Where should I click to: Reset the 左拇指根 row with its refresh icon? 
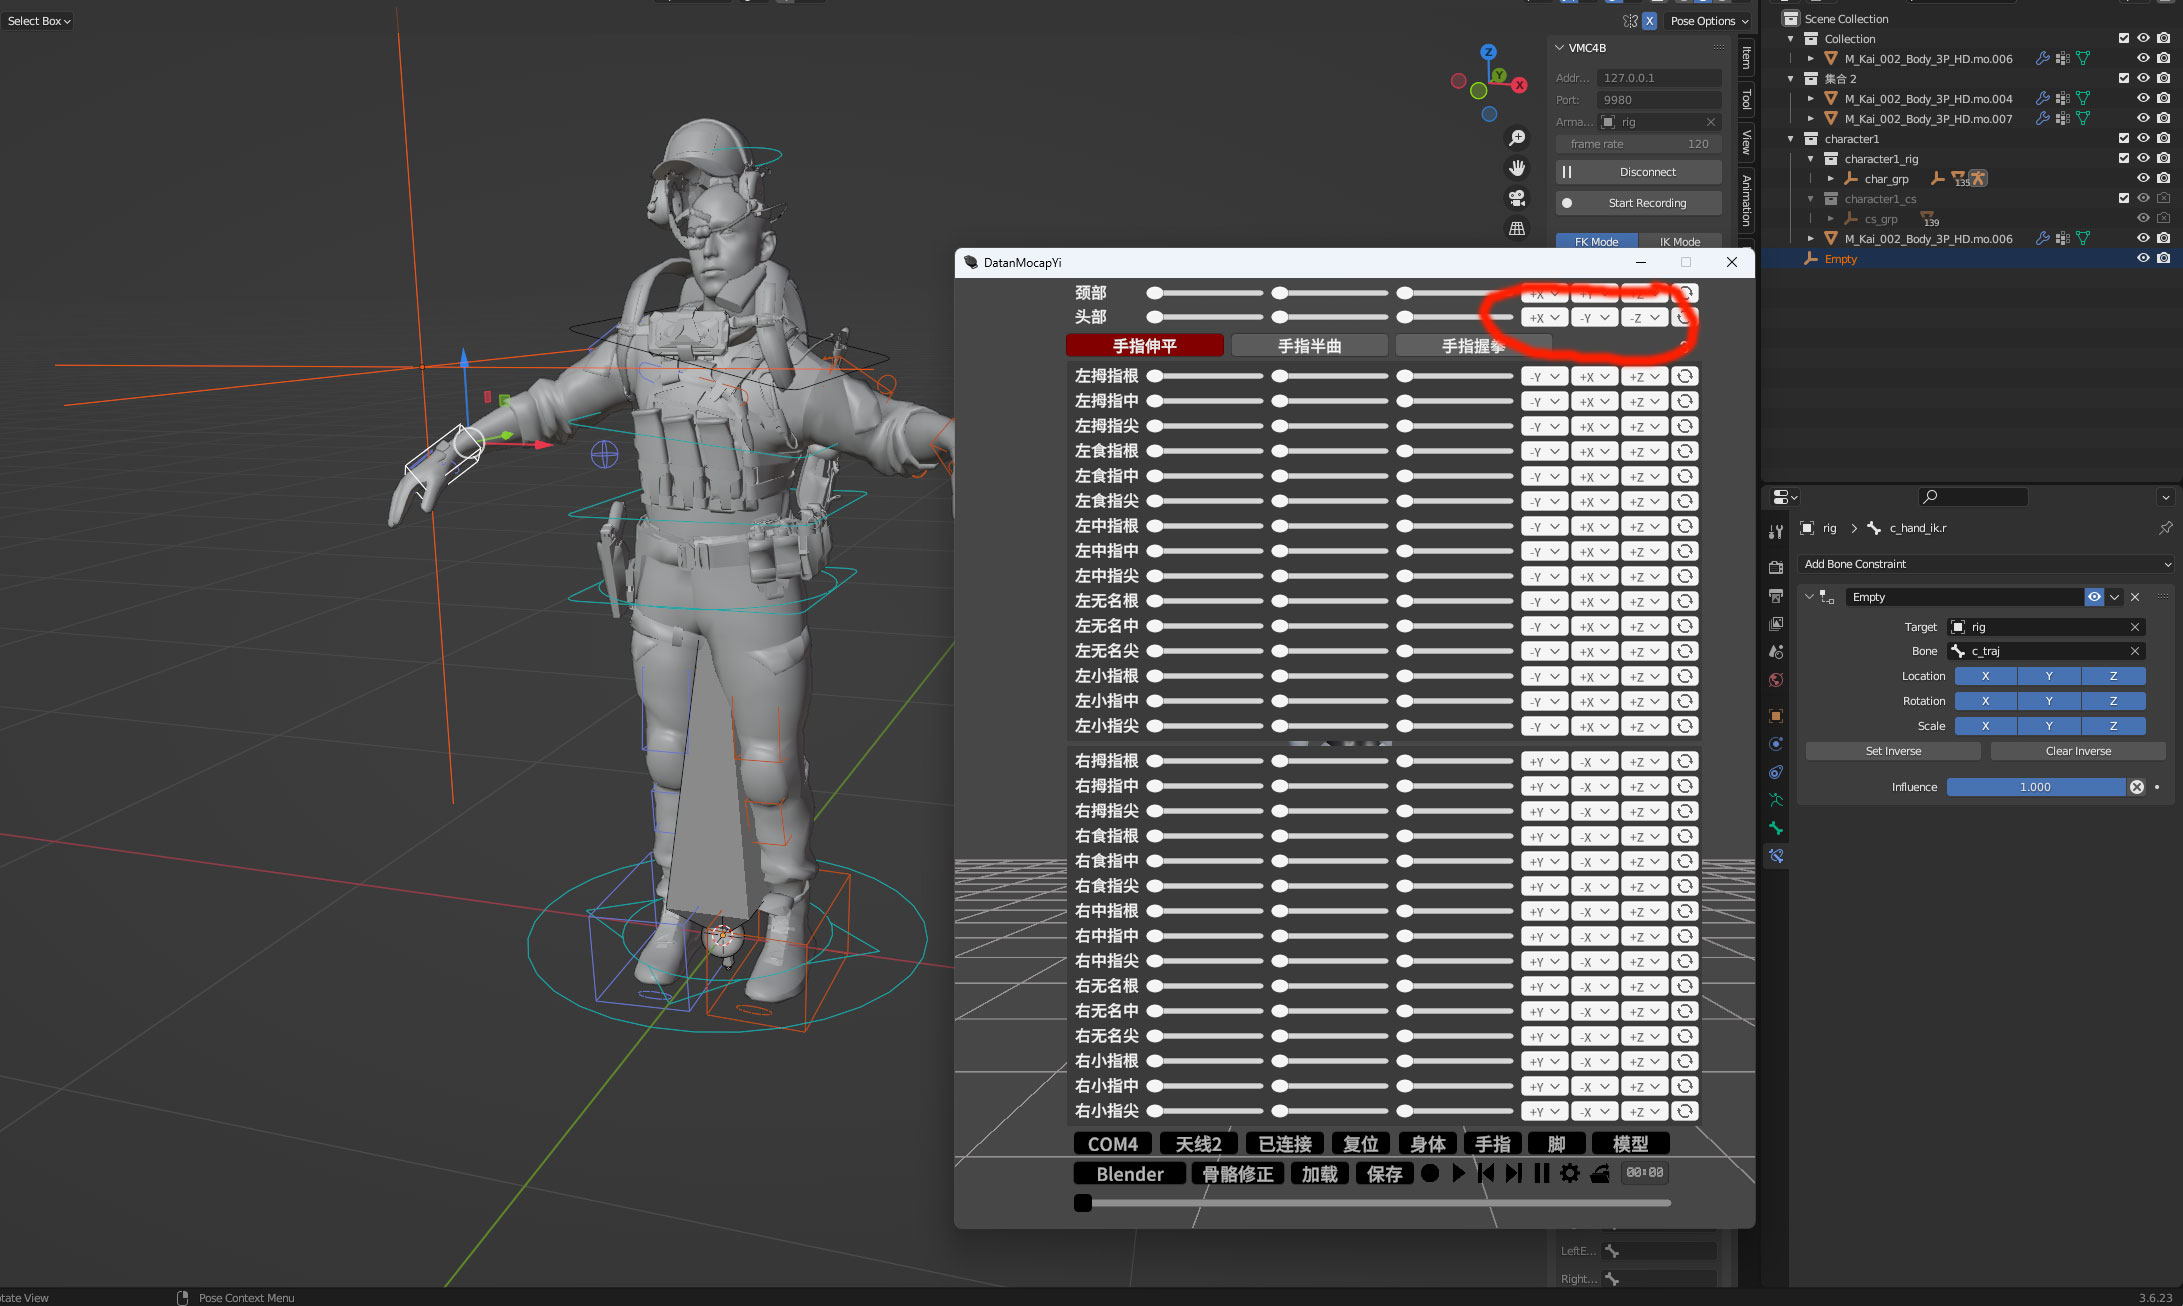pos(1685,376)
